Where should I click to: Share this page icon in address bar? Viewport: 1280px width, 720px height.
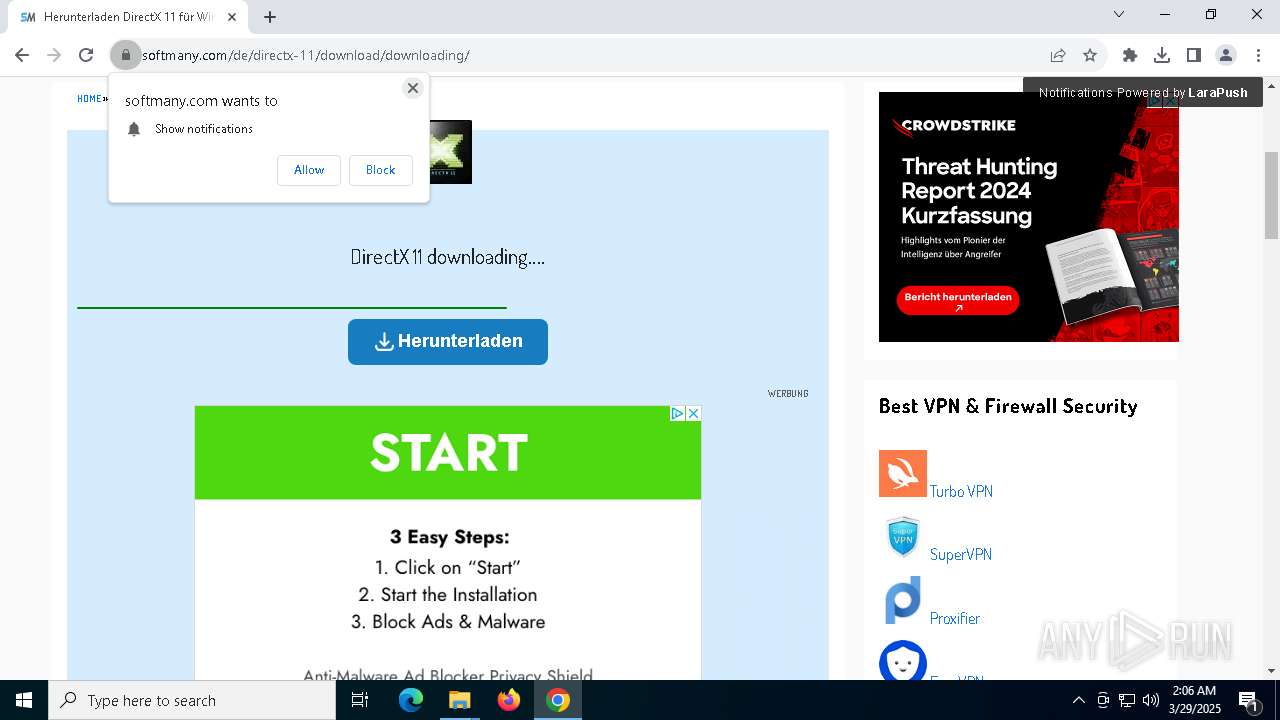(x=1058, y=55)
